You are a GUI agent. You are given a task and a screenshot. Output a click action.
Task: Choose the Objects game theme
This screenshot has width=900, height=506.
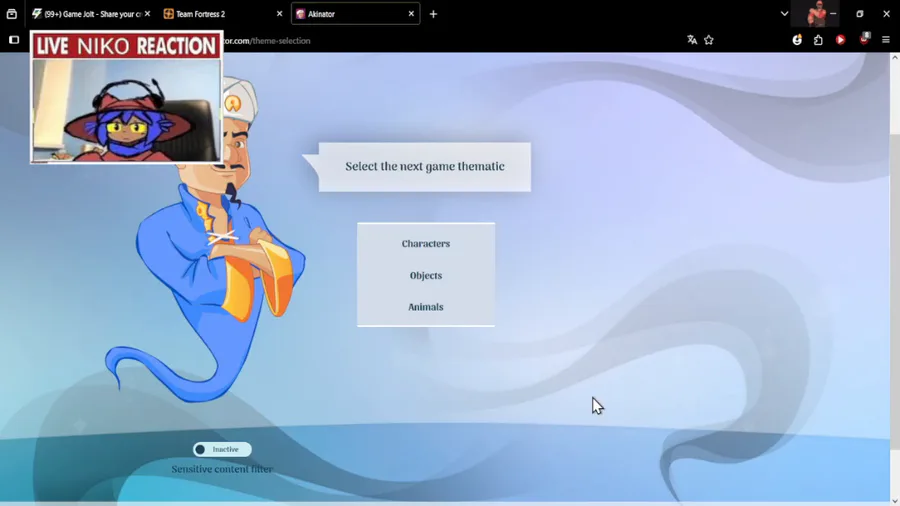[425, 275]
